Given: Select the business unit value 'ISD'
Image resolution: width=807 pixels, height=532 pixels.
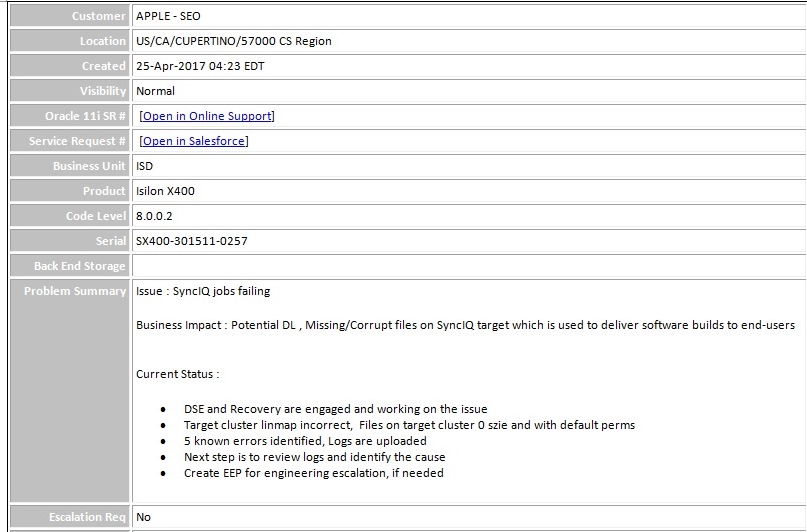Looking at the screenshot, I should click(x=145, y=166).
